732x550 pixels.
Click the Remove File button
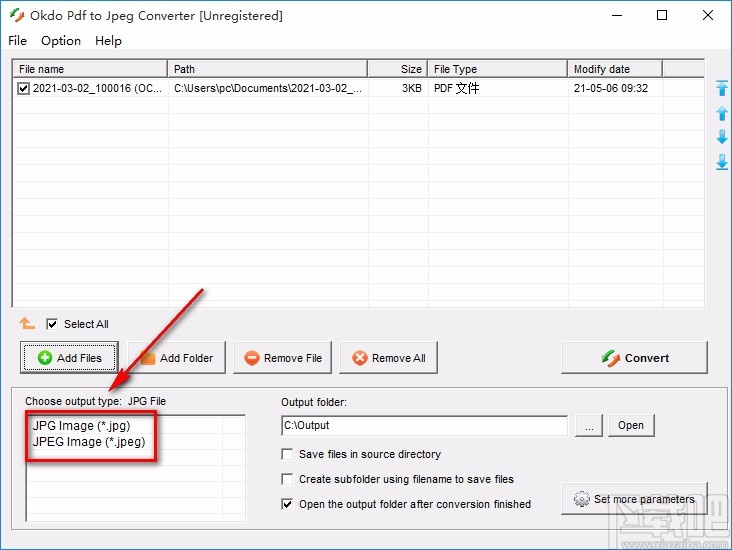point(282,358)
